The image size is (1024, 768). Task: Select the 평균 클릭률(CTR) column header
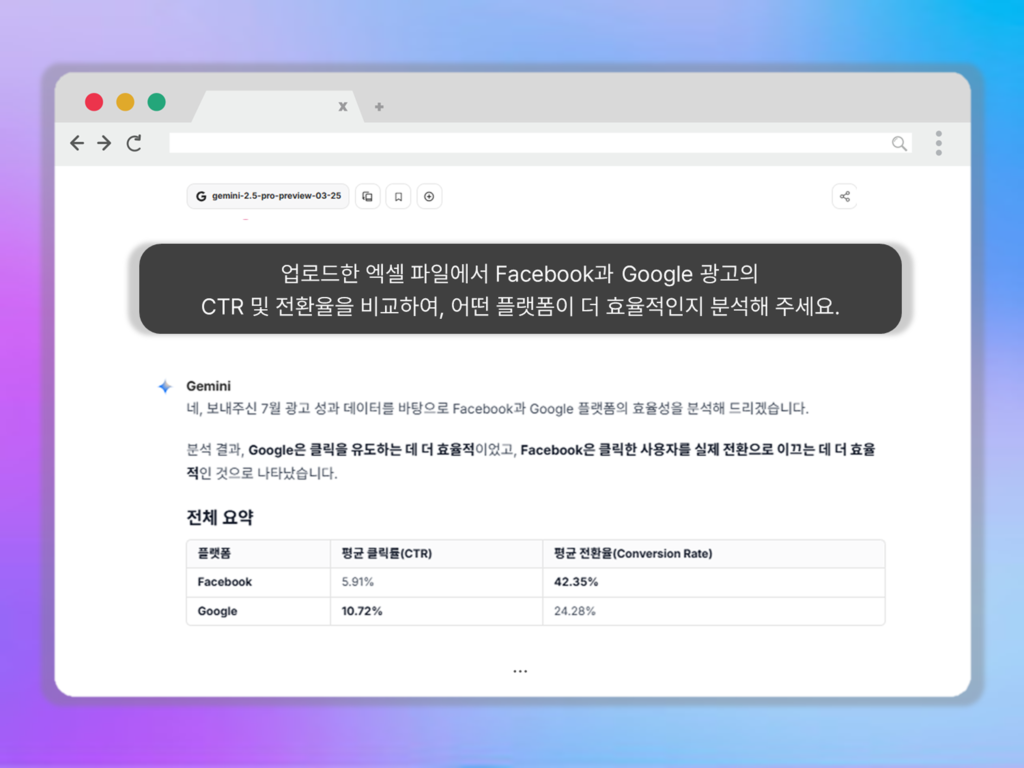click(387, 553)
